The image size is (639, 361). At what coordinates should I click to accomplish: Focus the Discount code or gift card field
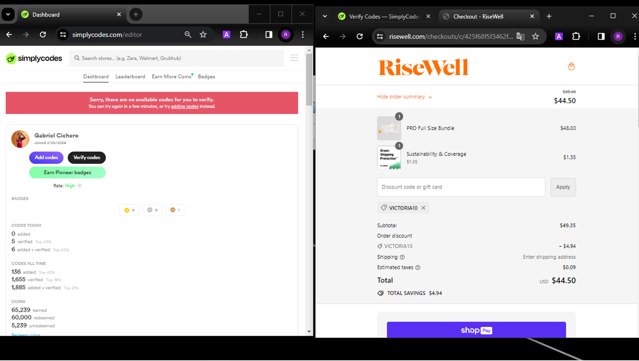[x=461, y=187]
